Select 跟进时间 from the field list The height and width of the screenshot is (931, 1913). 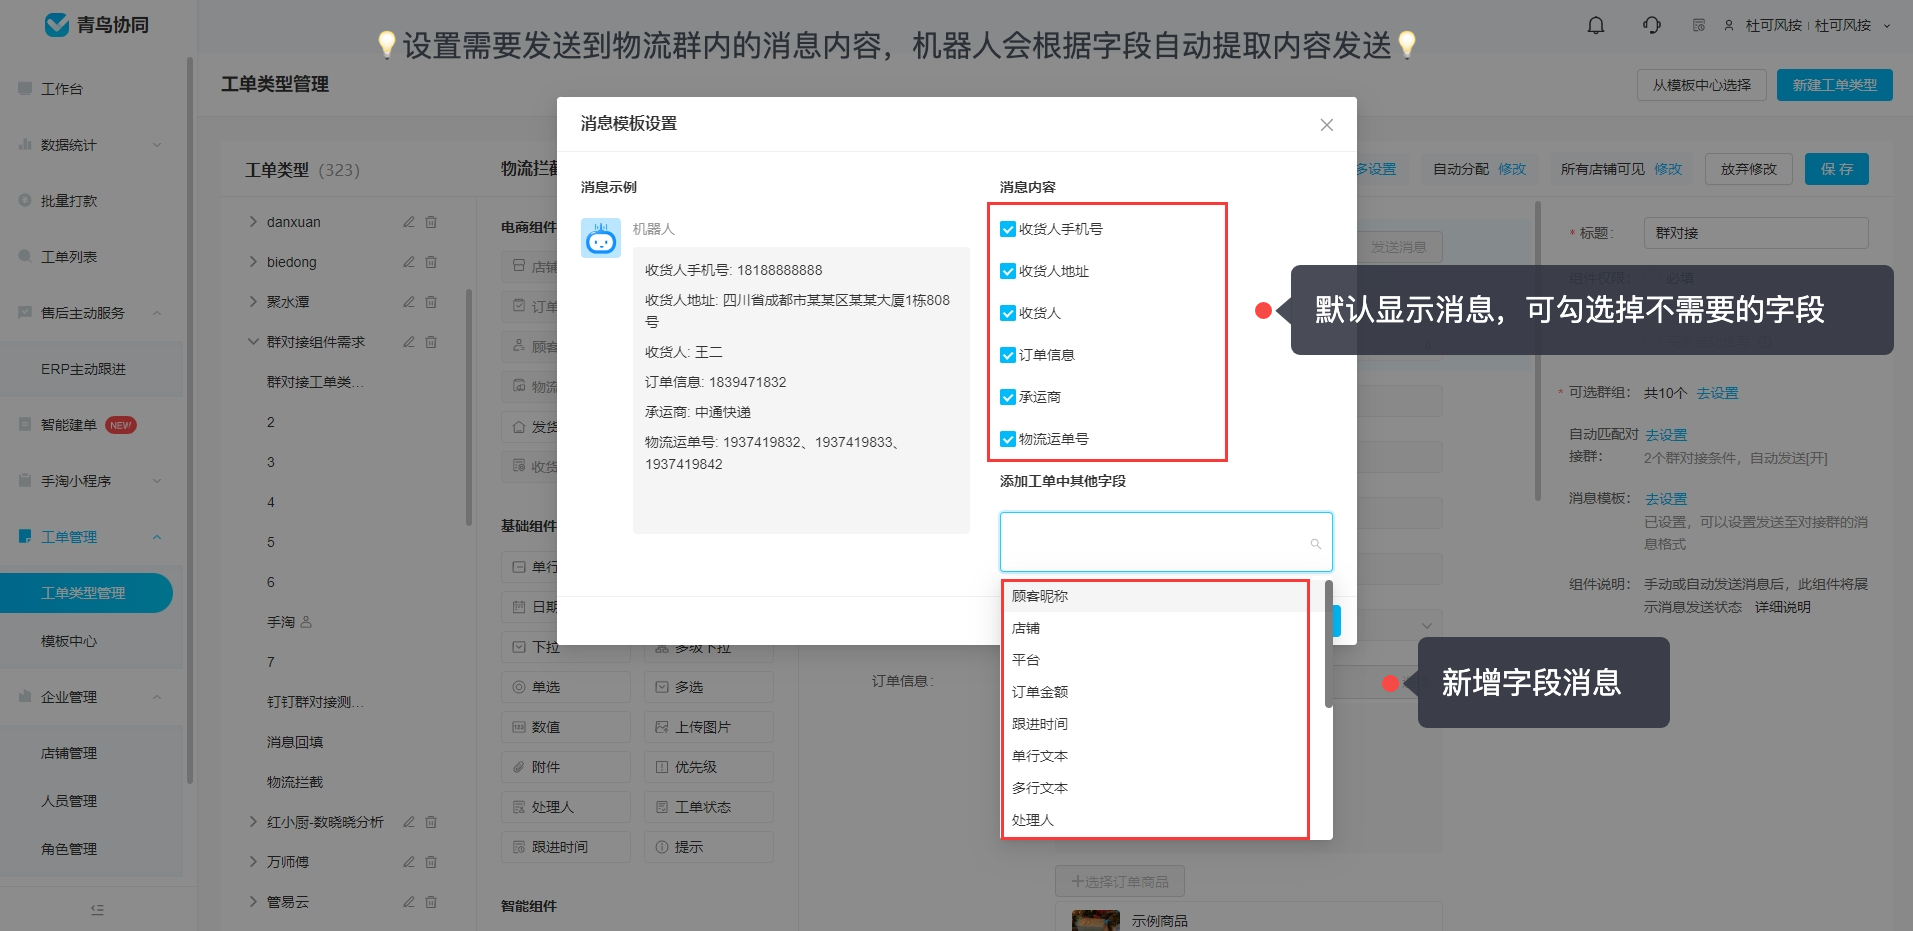1155,724
